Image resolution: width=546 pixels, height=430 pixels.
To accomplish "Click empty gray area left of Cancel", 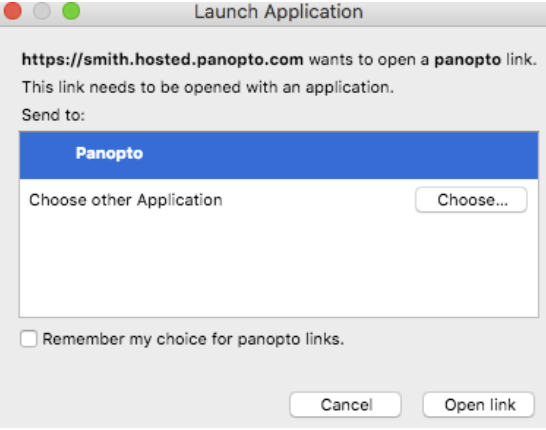I will [x=153, y=405].
